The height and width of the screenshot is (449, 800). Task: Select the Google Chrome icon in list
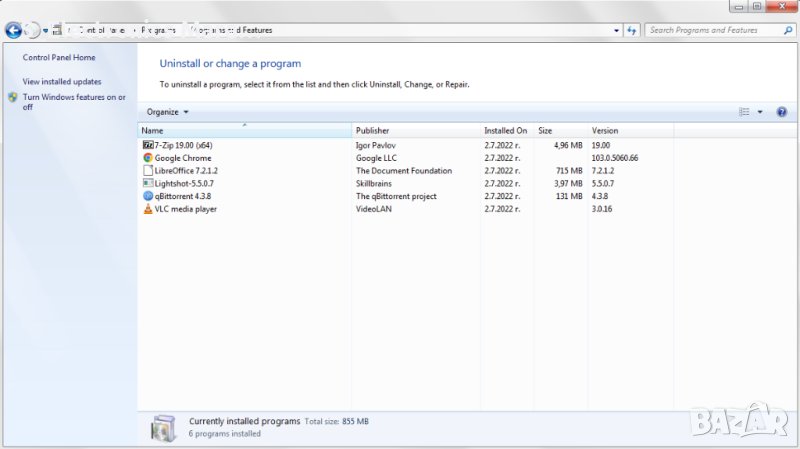click(x=148, y=158)
